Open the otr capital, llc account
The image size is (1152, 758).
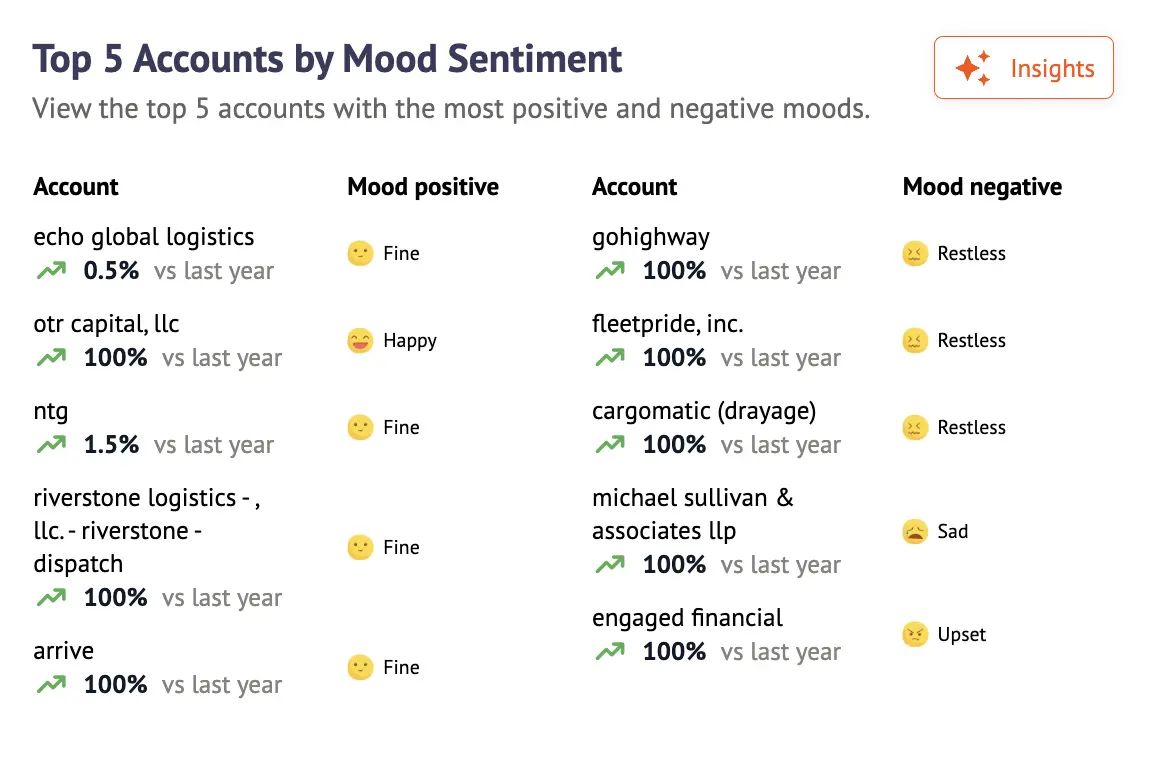click(x=106, y=324)
